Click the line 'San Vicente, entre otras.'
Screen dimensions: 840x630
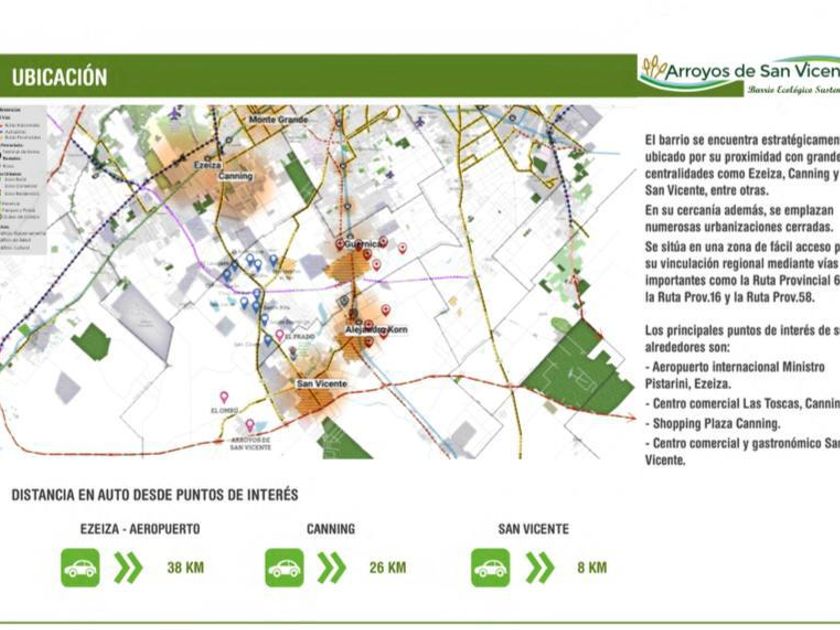tap(707, 190)
